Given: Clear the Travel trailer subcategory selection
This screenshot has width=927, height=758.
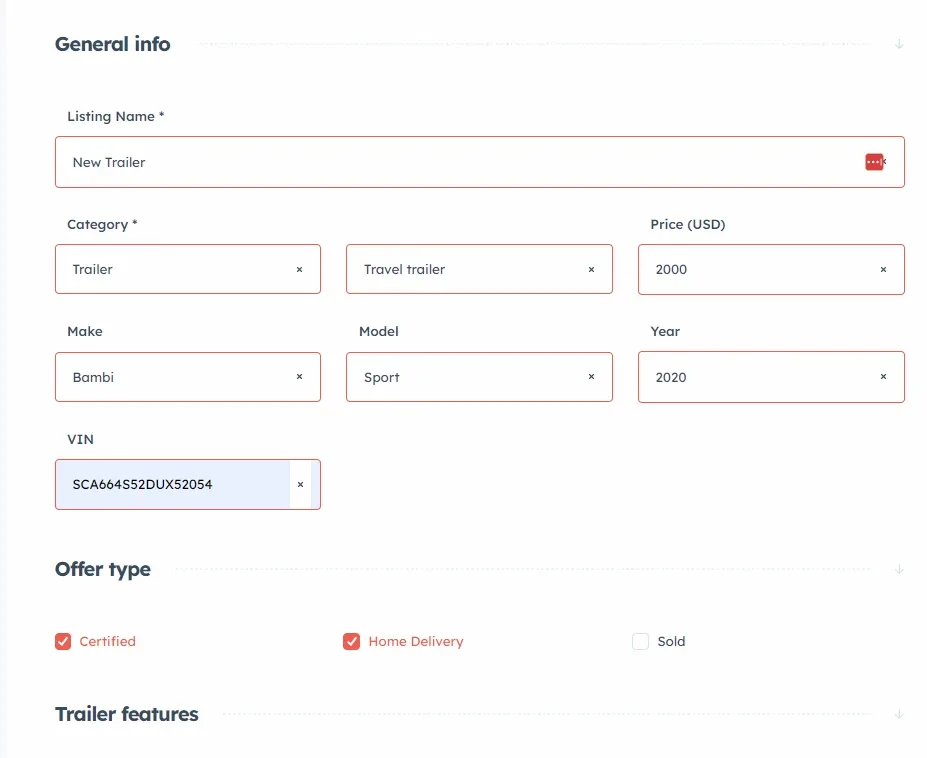Looking at the screenshot, I should tap(591, 270).
